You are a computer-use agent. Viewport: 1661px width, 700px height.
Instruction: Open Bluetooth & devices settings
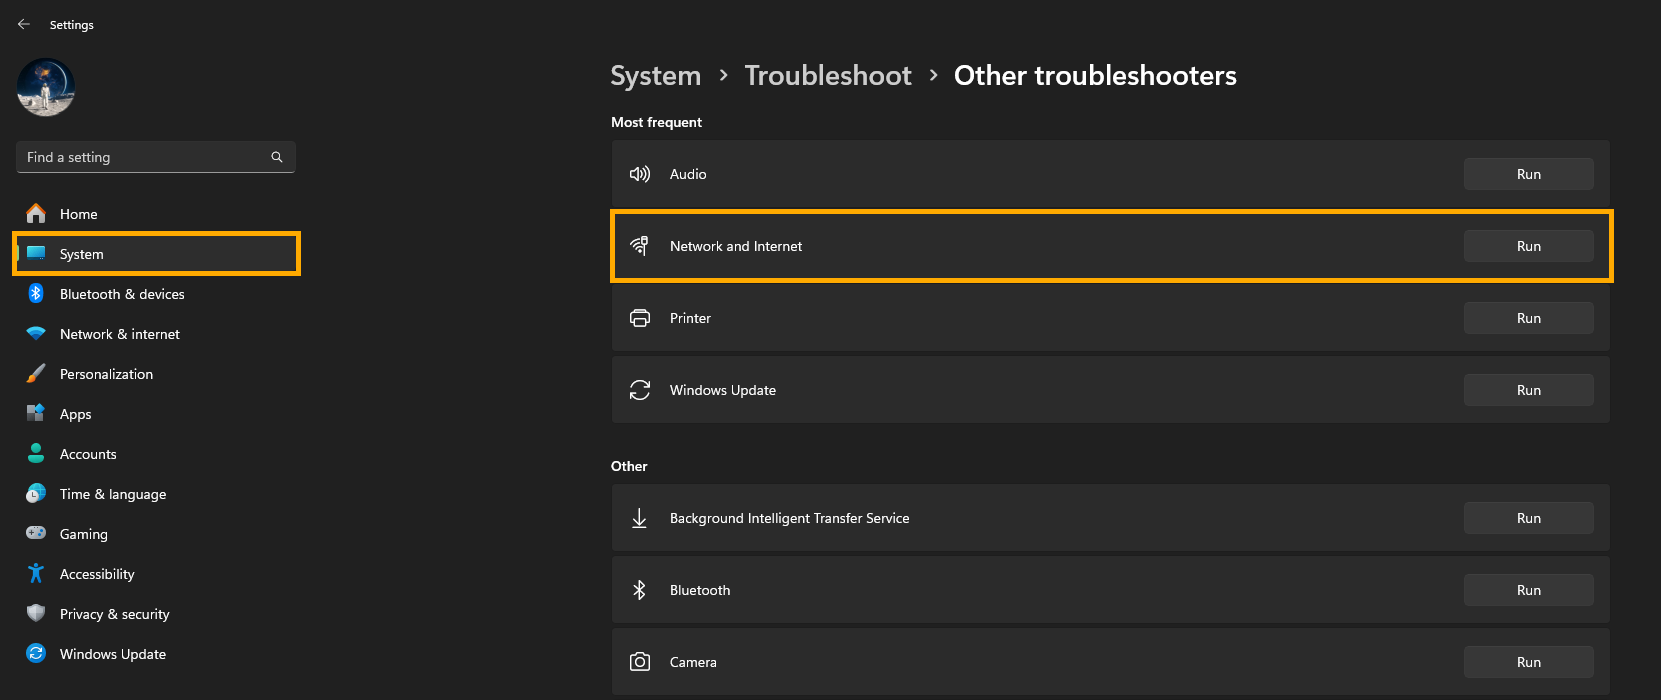(156, 294)
